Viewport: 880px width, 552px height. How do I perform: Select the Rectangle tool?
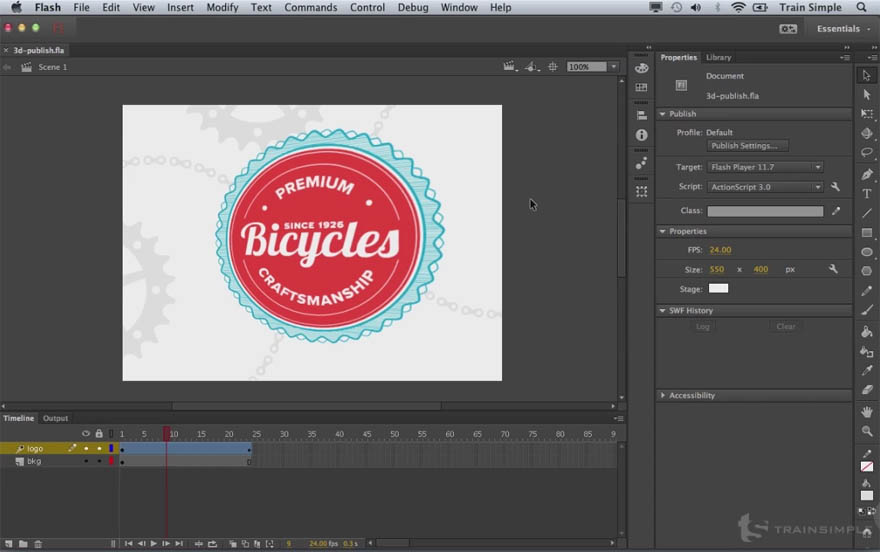pyautogui.click(x=867, y=232)
